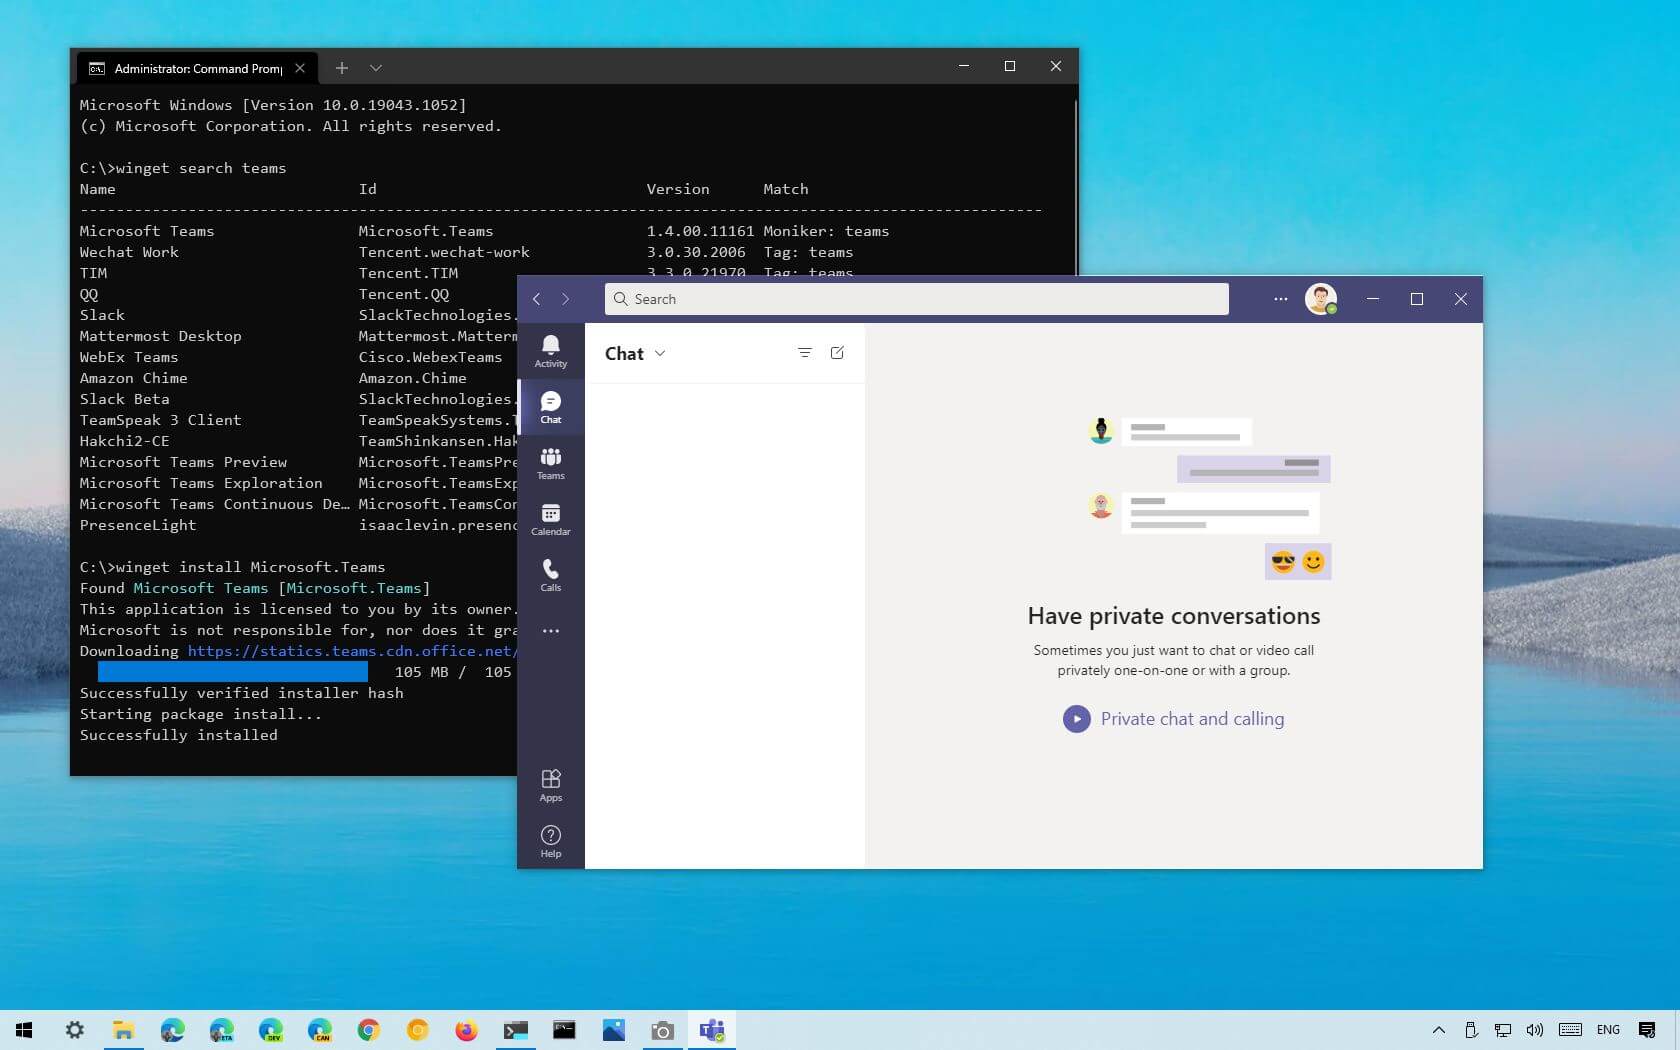The height and width of the screenshot is (1050, 1680).
Task: Open the Teams more options menu
Action: [x=1280, y=299]
